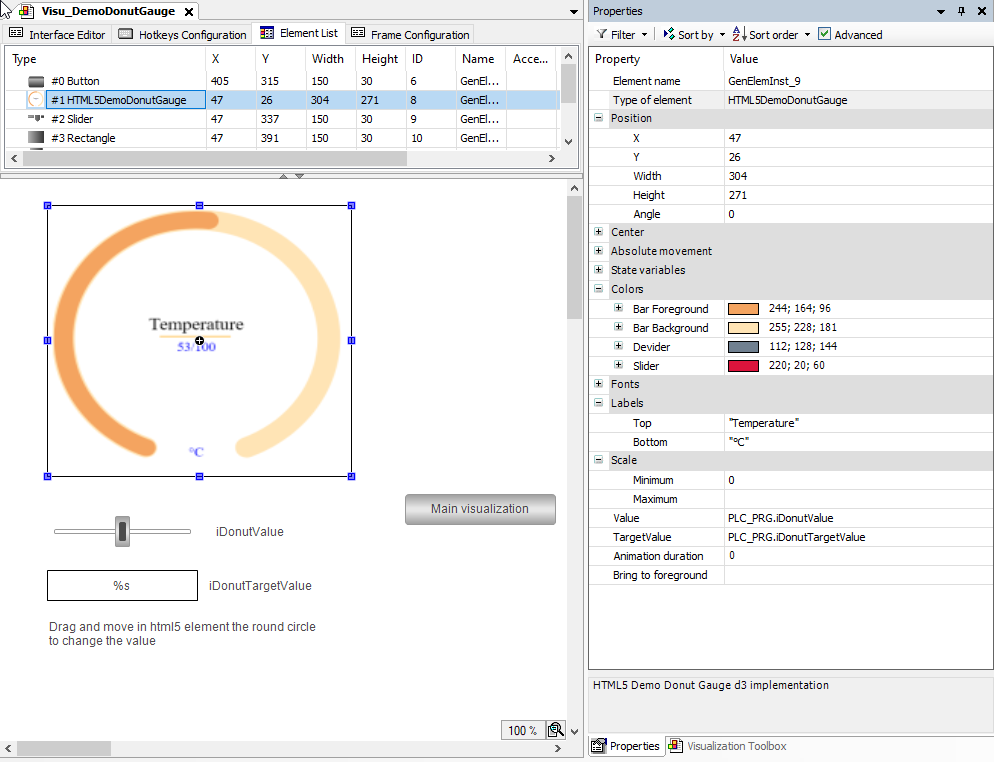Expand the State variables property group
This screenshot has height=762, width=994.
(x=596, y=270)
